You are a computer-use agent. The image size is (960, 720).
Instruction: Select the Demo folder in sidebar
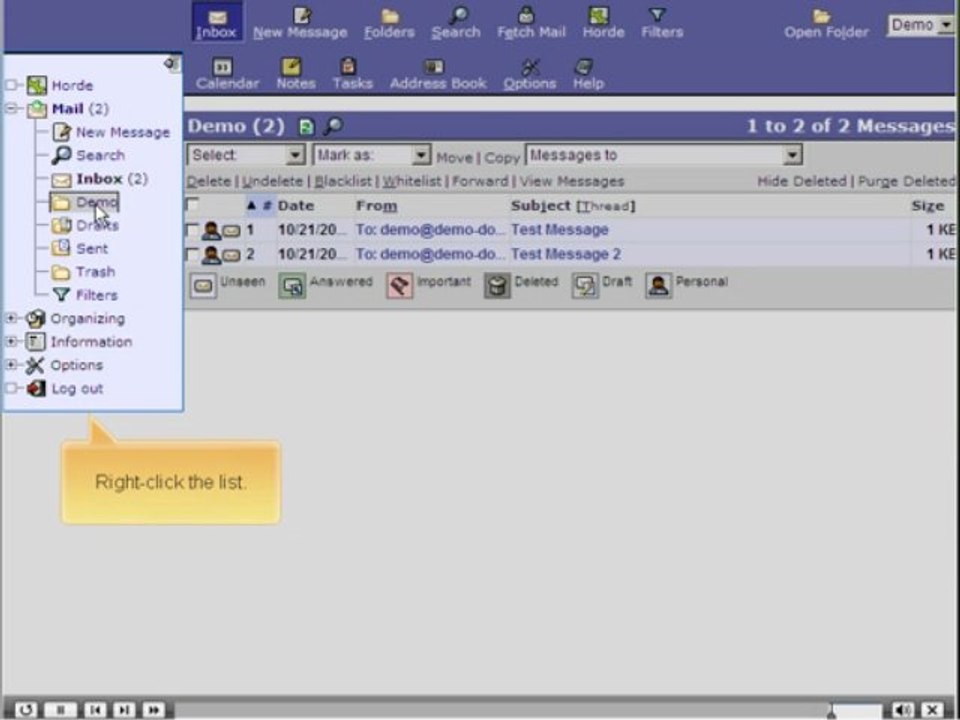coord(96,202)
